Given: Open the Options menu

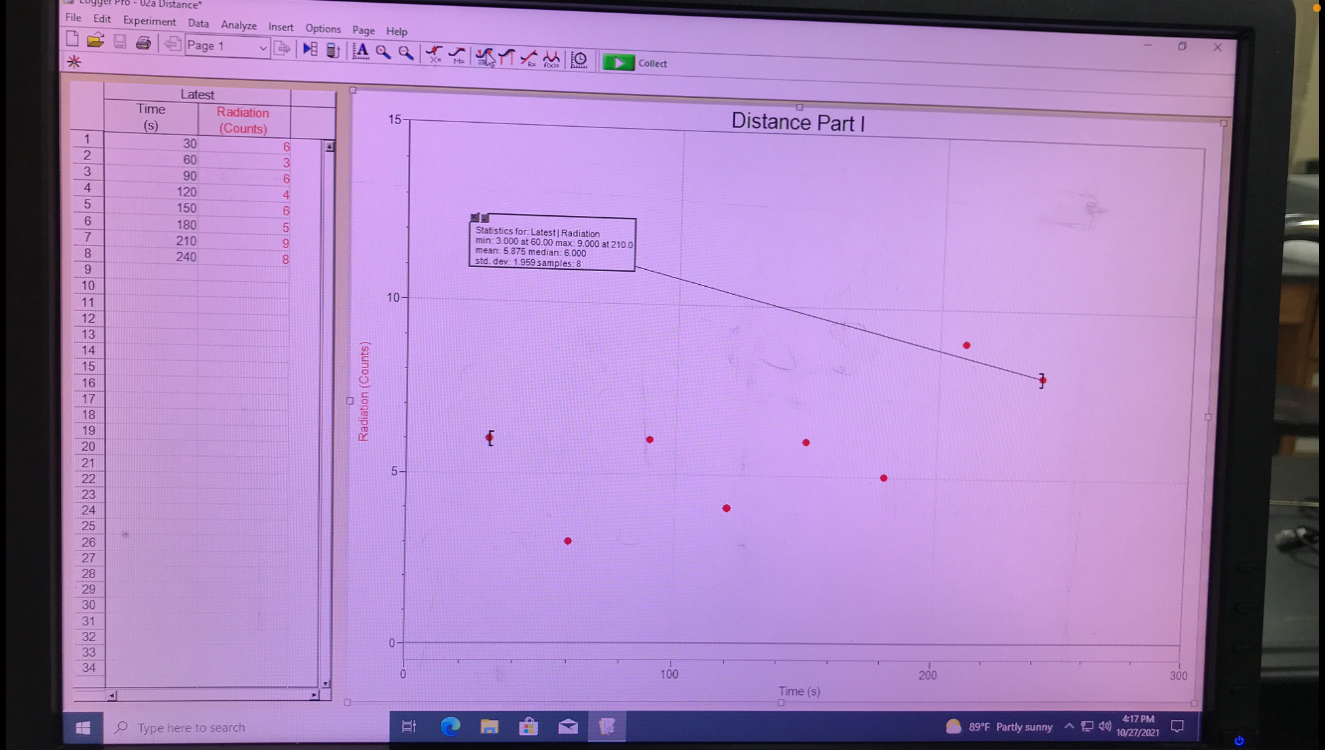Looking at the screenshot, I should pyautogui.click(x=323, y=28).
